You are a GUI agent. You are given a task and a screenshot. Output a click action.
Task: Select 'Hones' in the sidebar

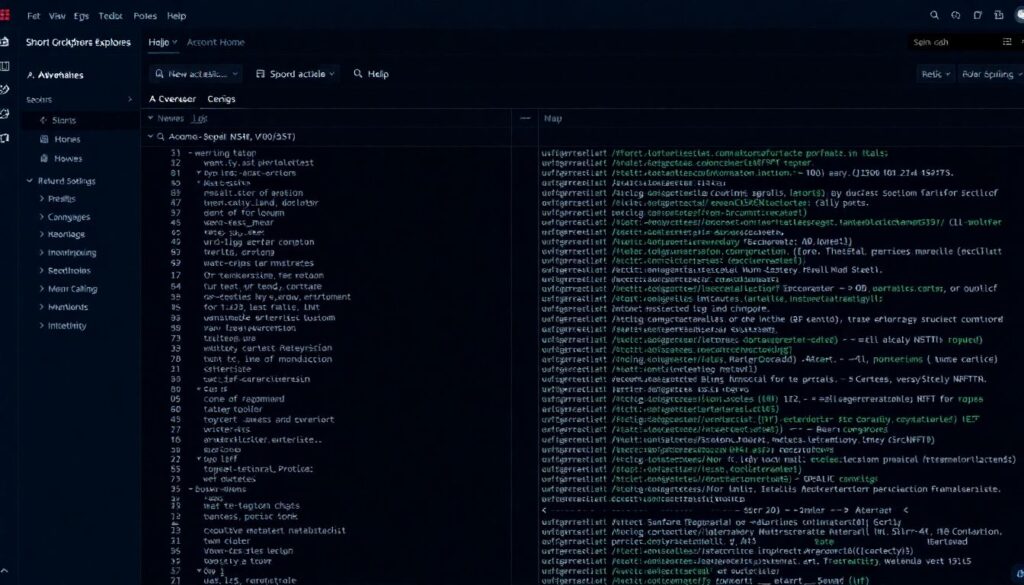[x=67, y=140]
